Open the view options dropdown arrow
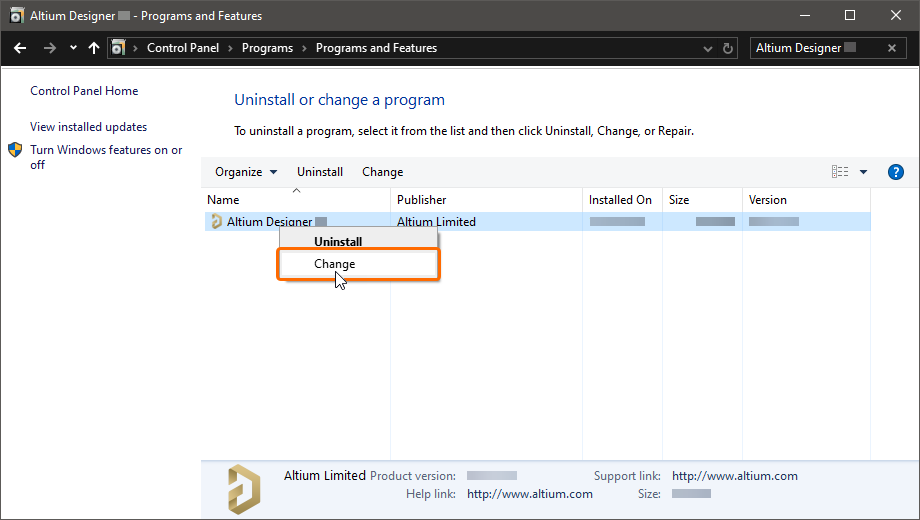920x520 pixels. 863,172
